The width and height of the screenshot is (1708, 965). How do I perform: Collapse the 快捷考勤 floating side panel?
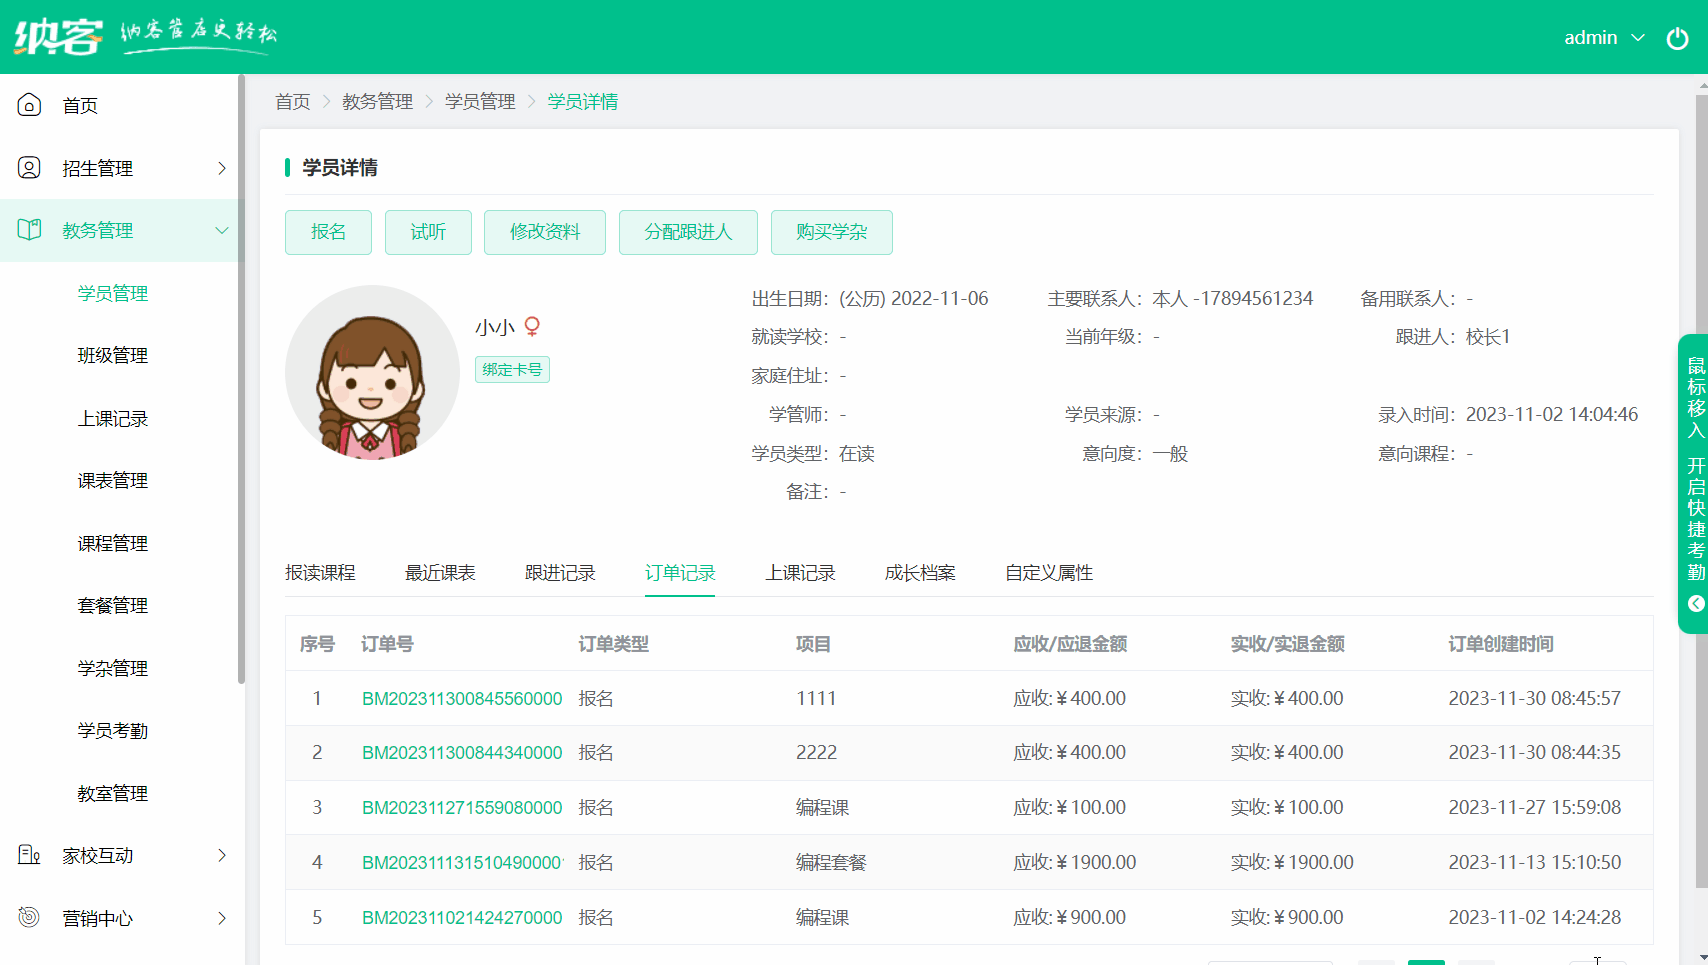pos(1694,604)
